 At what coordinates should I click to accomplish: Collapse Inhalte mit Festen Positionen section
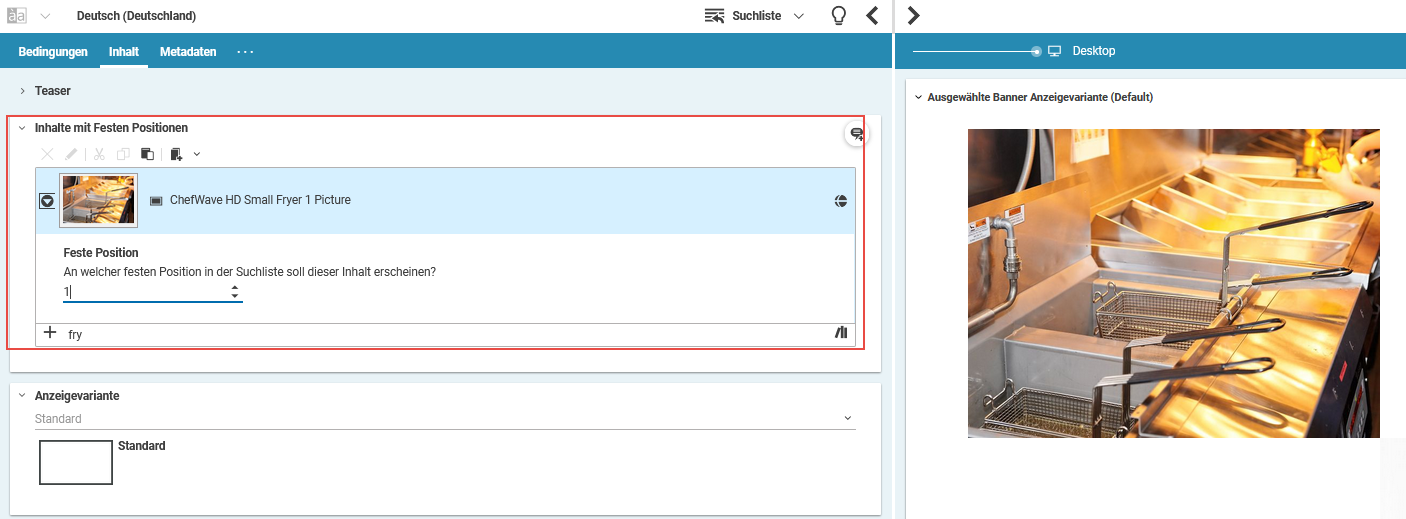pos(22,128)
